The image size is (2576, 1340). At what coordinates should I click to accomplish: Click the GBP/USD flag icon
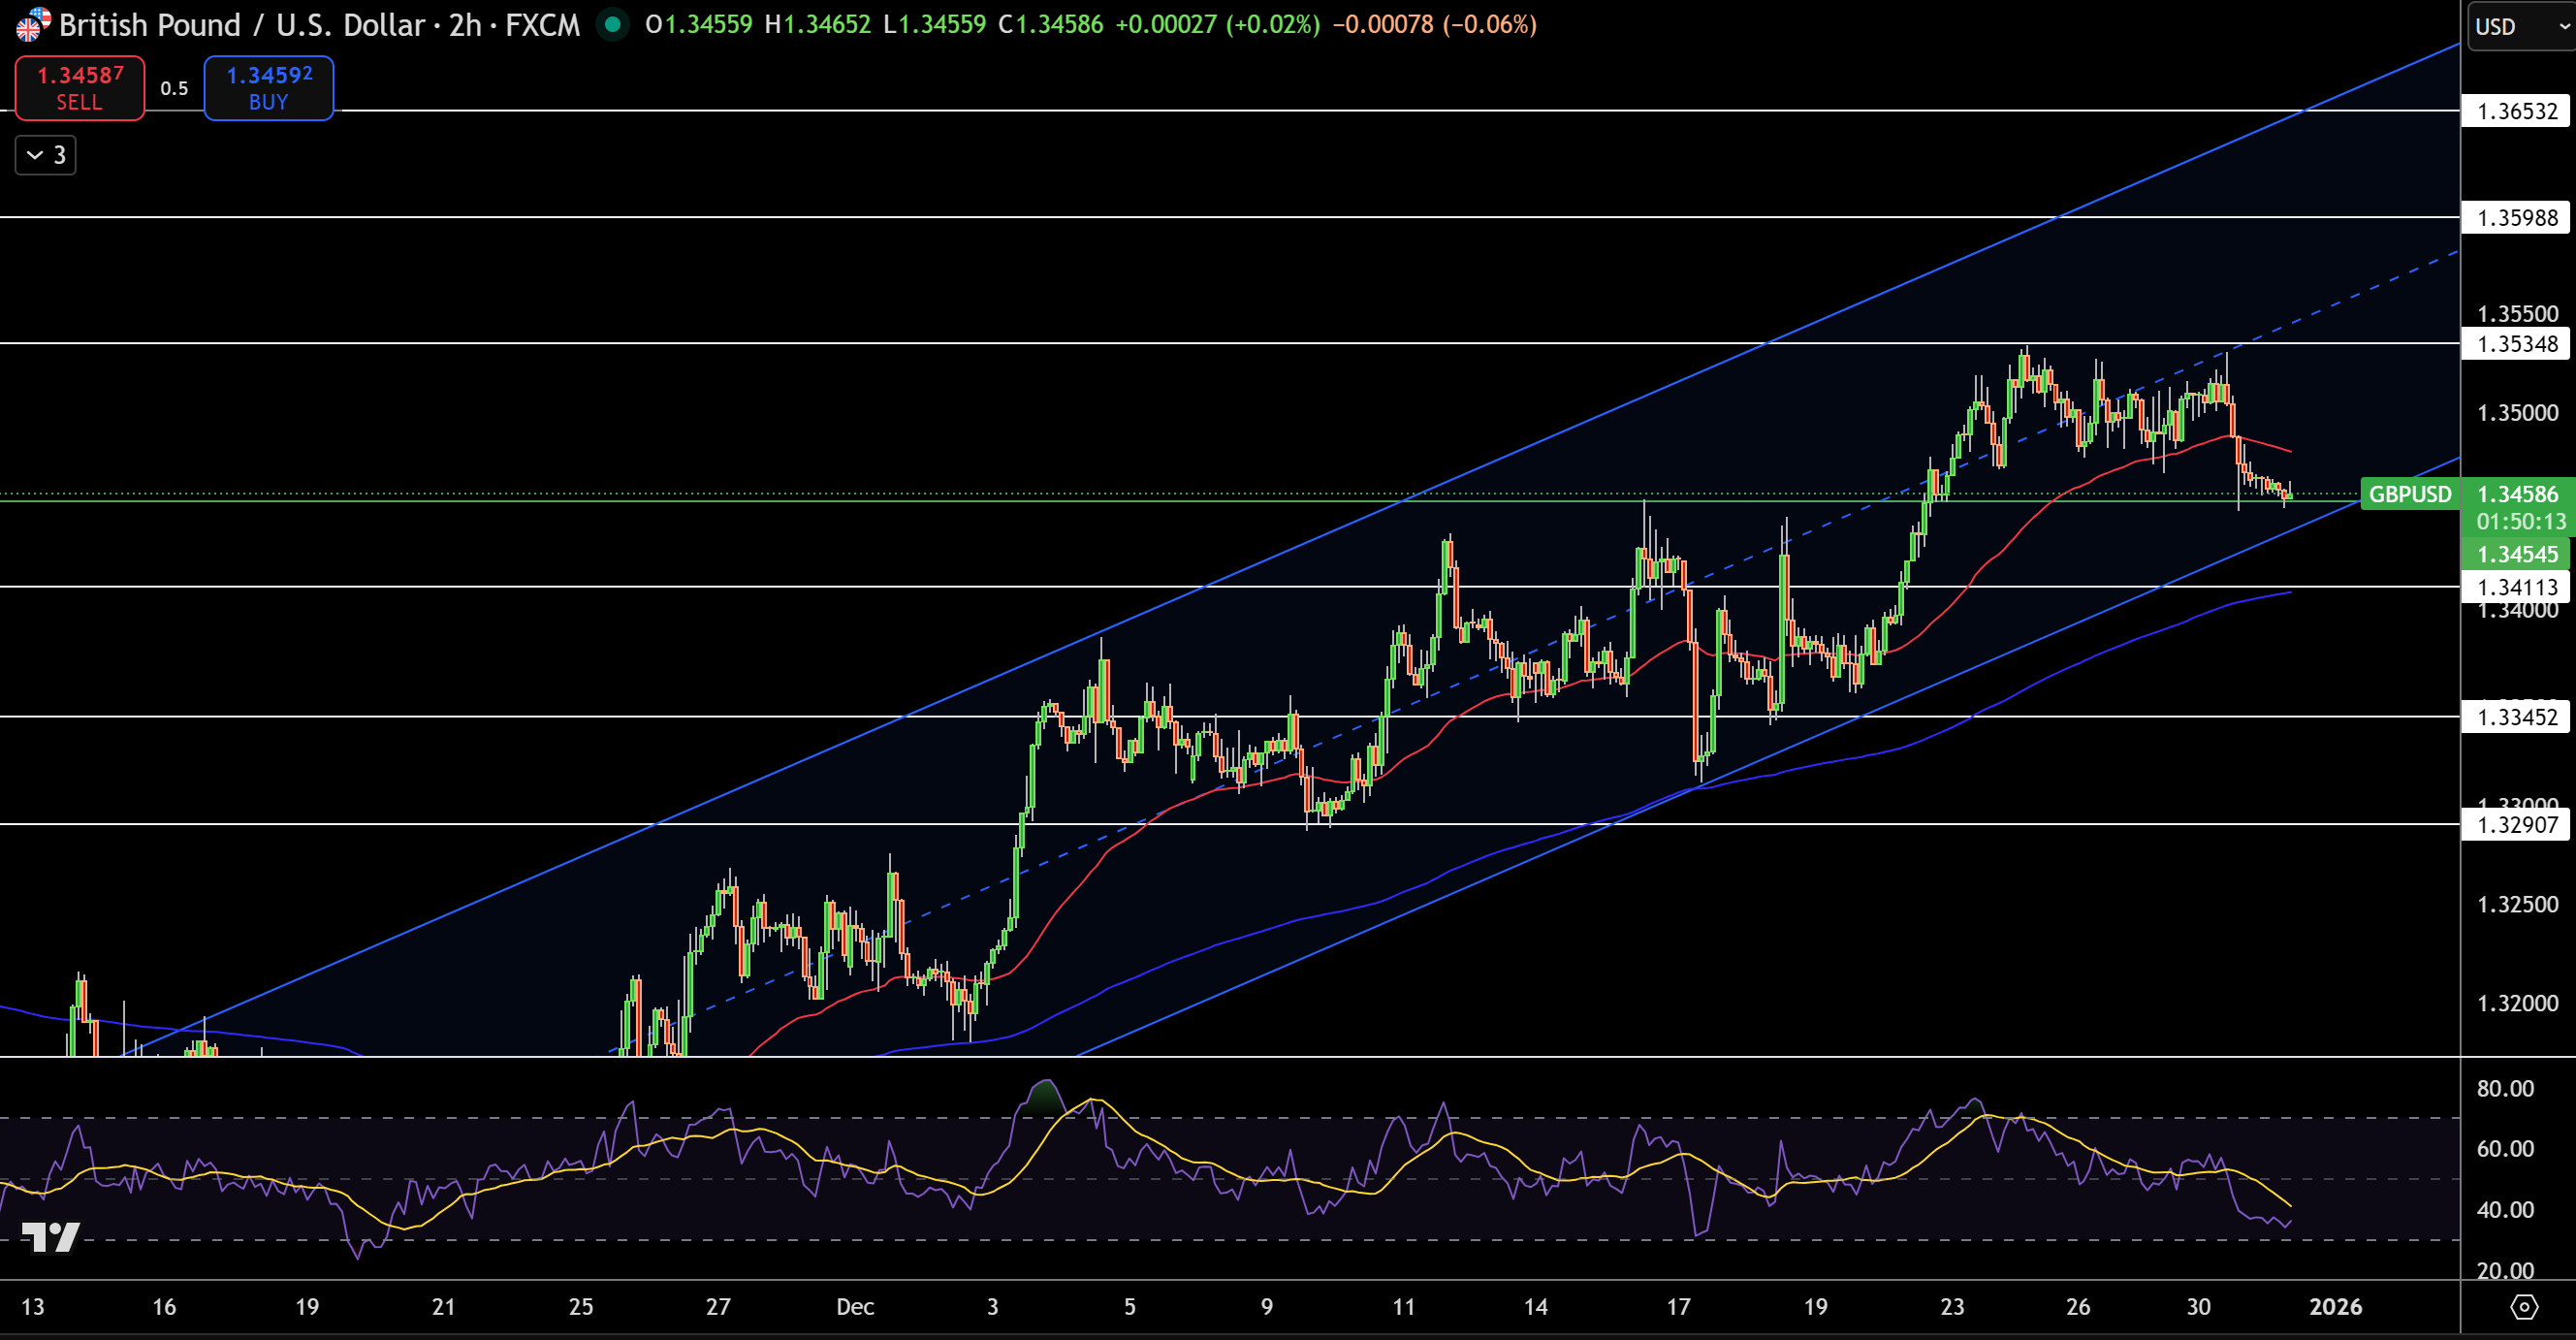coord(33,24)
